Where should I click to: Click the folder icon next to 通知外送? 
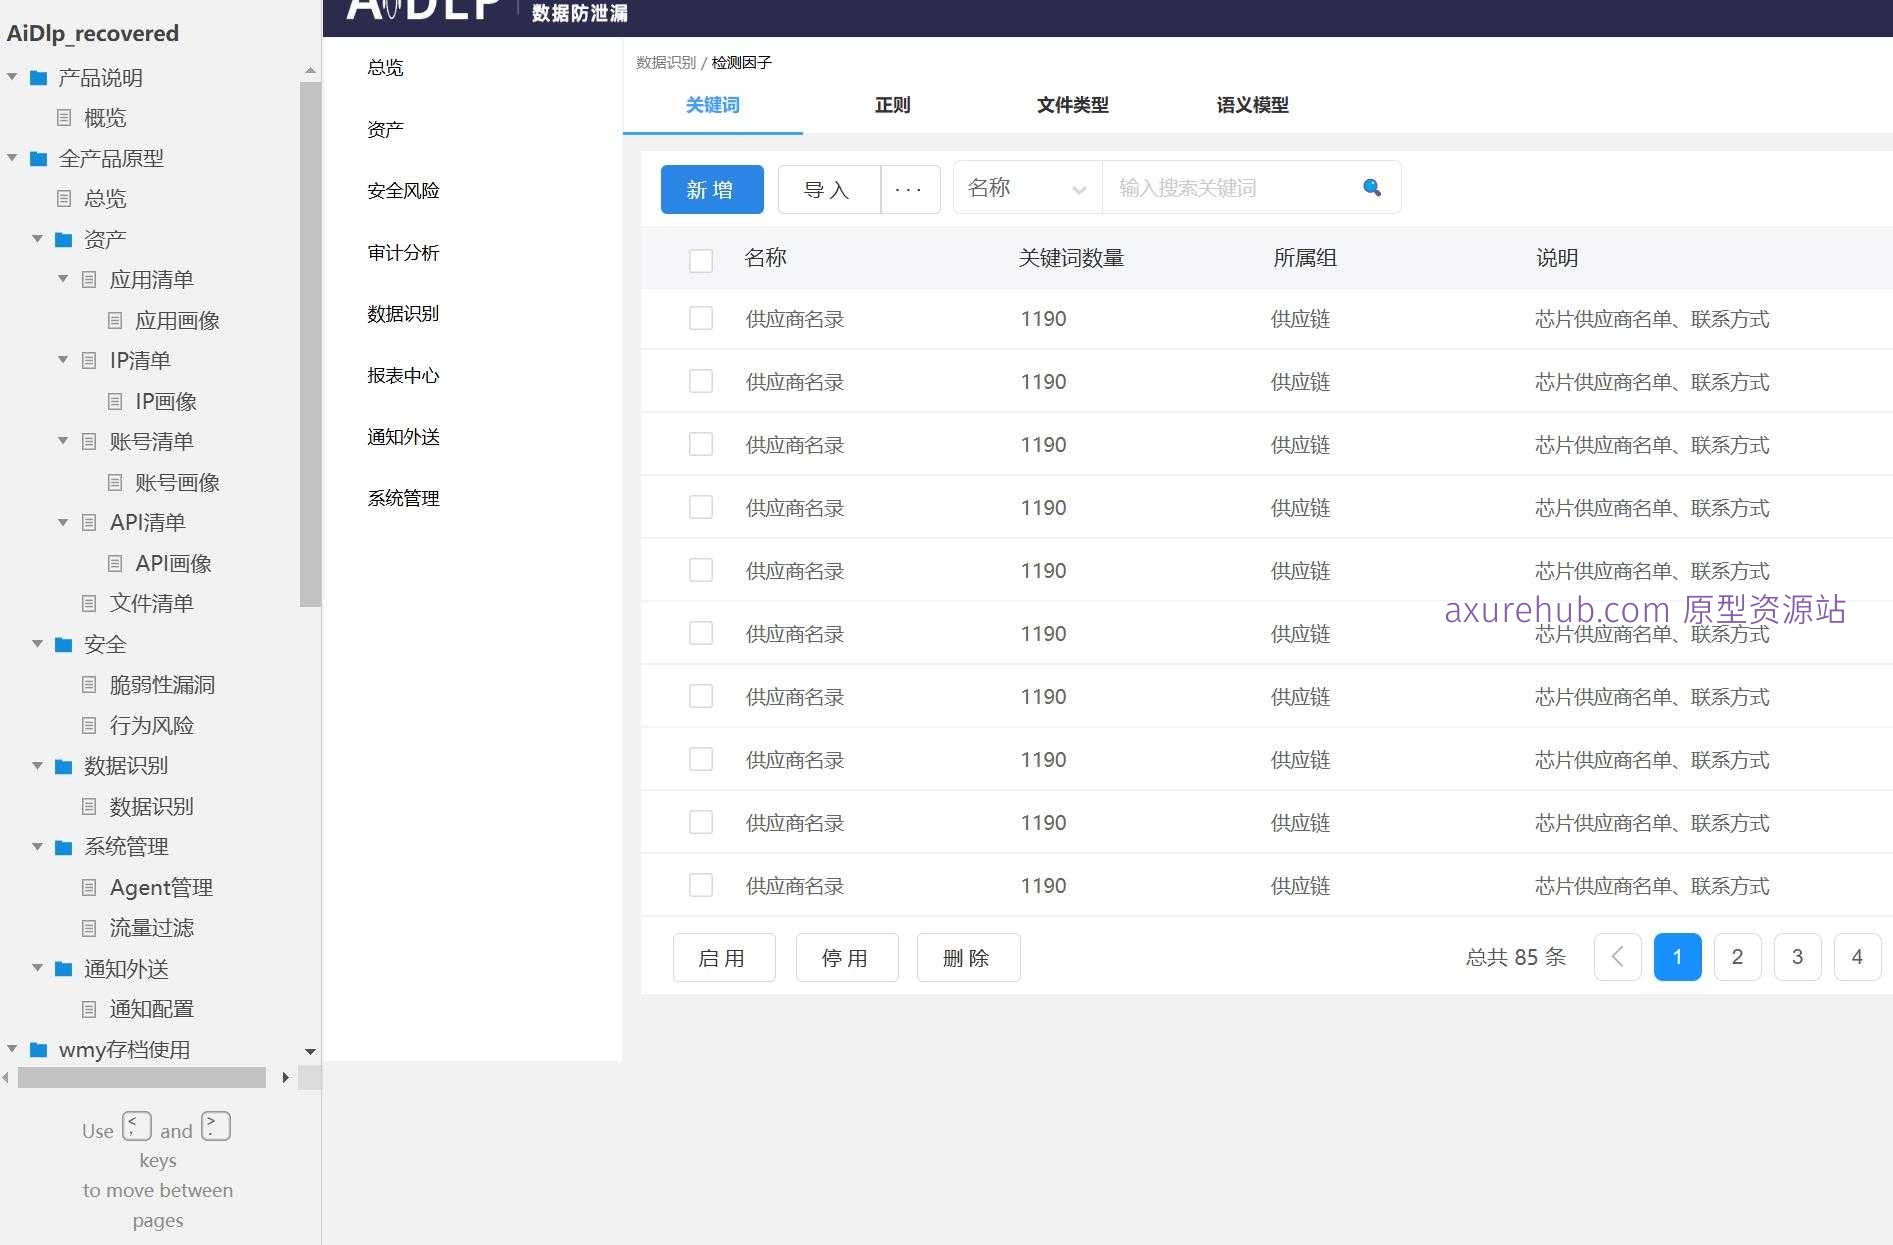[62, 968]
